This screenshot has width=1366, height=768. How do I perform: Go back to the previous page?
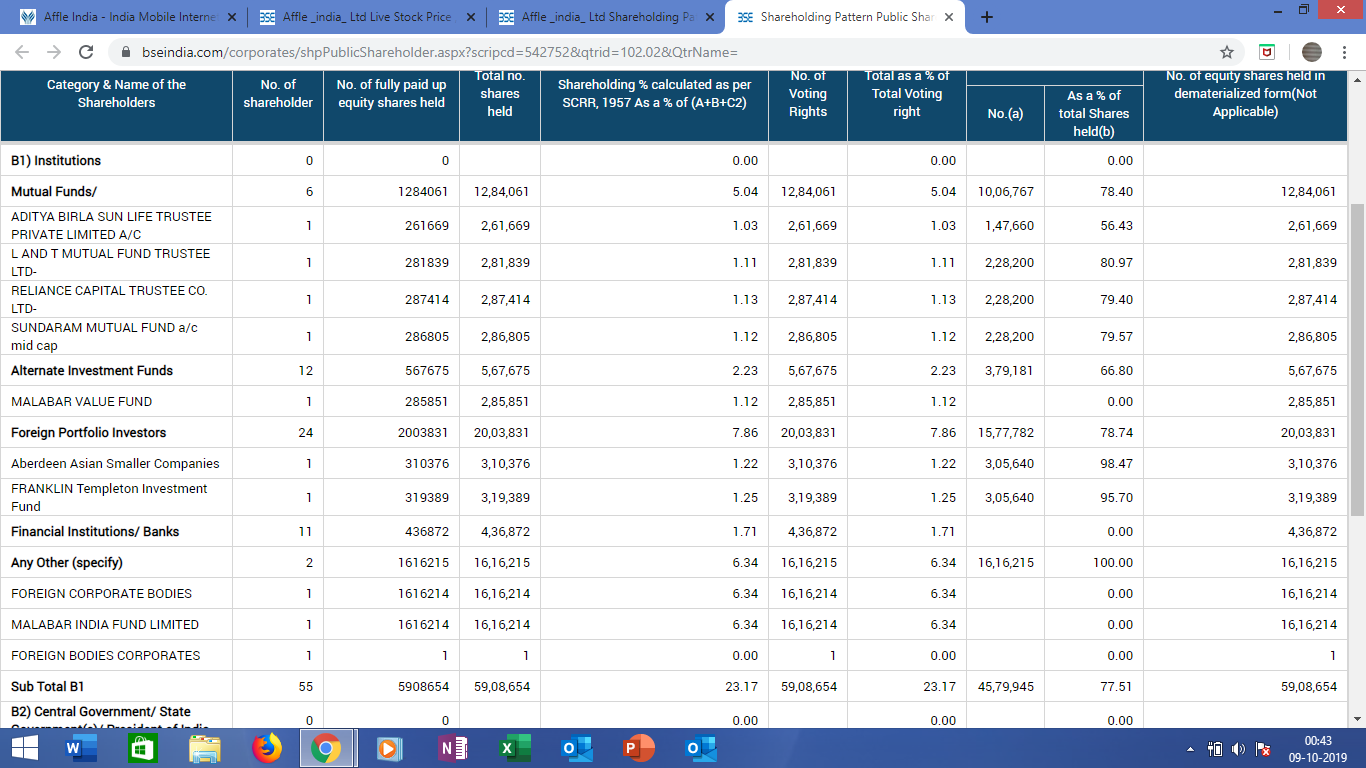pos(22,52)
